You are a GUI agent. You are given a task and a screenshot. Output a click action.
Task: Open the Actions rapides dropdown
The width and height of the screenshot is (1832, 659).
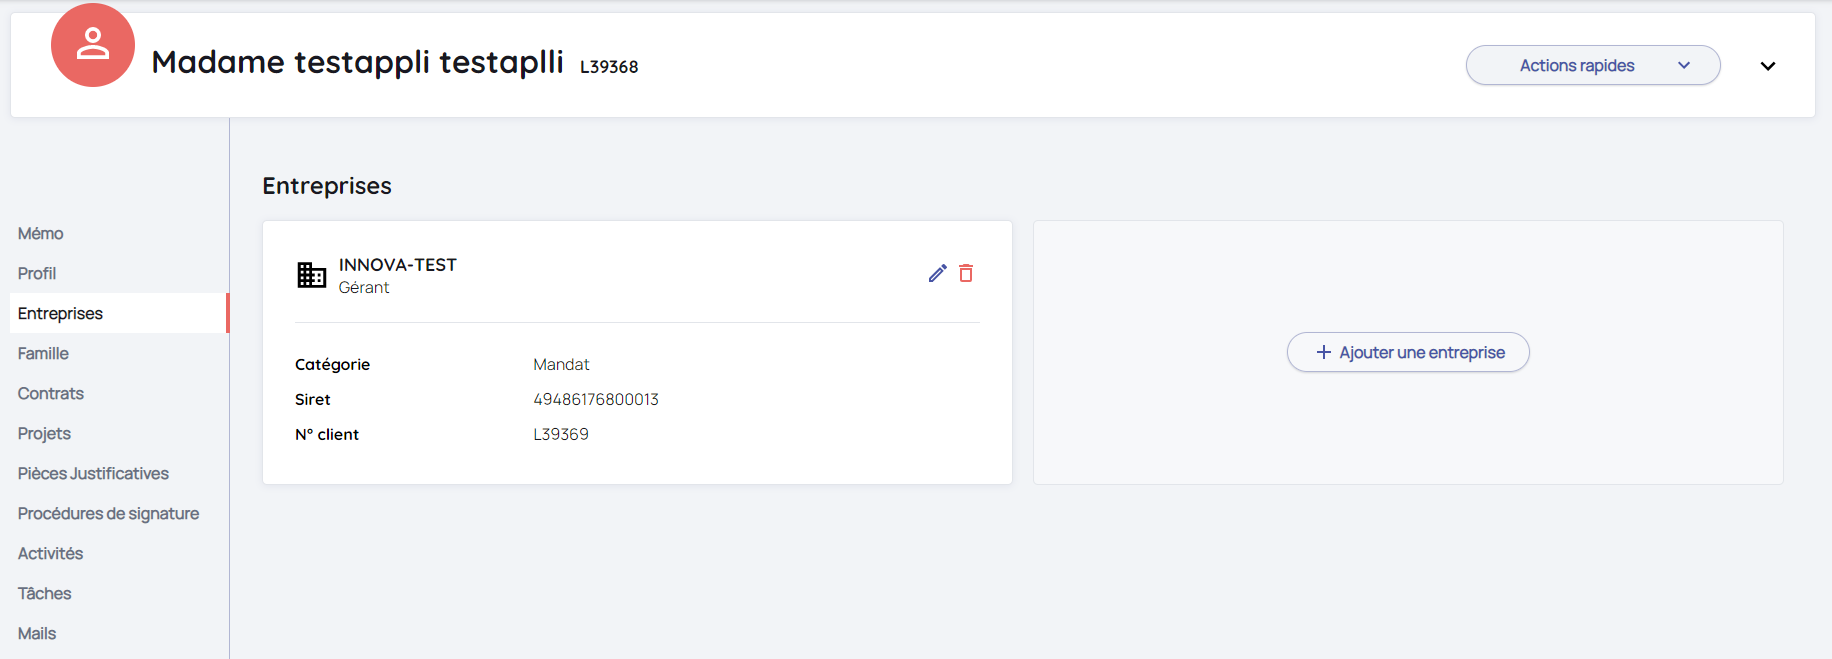click(1592, 65)
